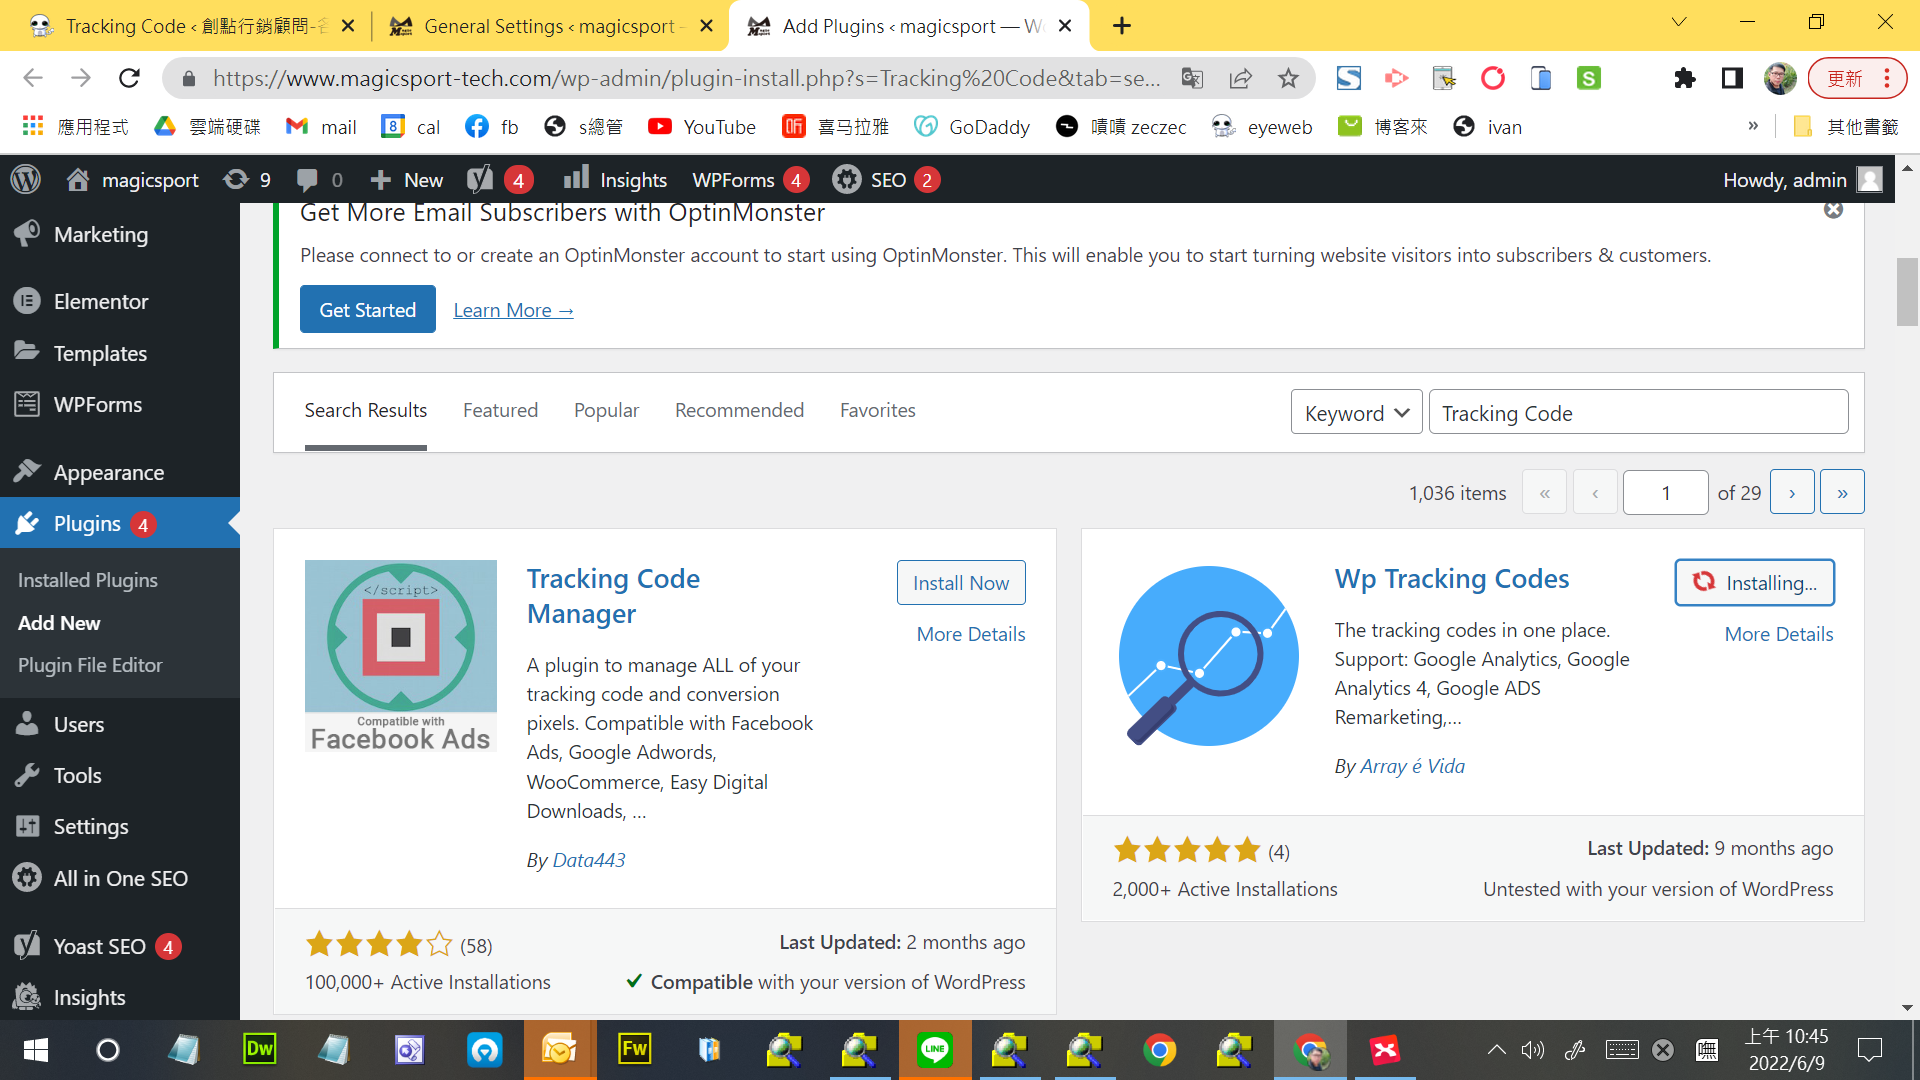Open More Details for Tracking Code Manager
The width and height of the screenshot is (1920, 1080).
[x=971, y=634]
